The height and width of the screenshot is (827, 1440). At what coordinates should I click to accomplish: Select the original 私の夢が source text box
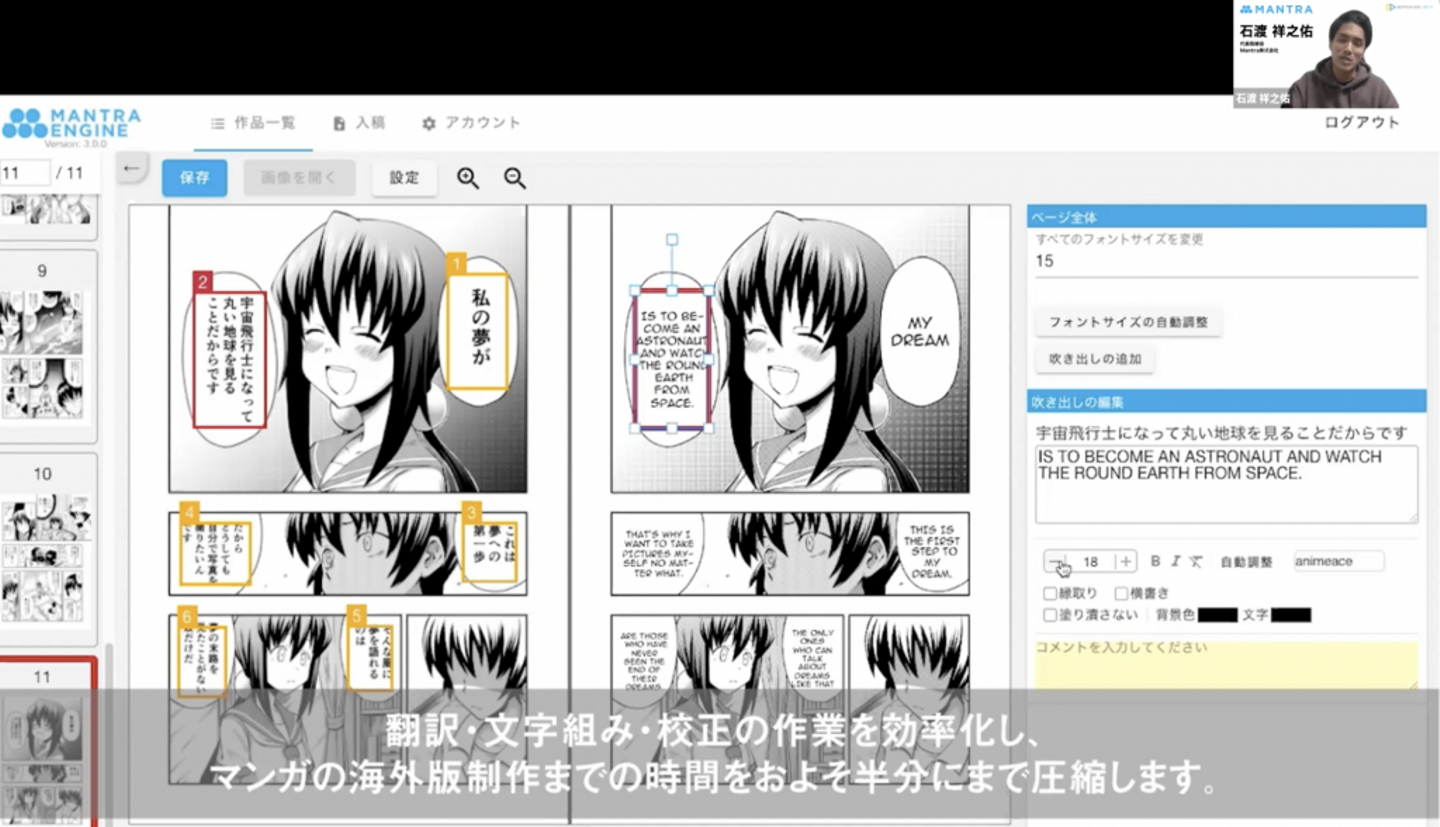477,332
